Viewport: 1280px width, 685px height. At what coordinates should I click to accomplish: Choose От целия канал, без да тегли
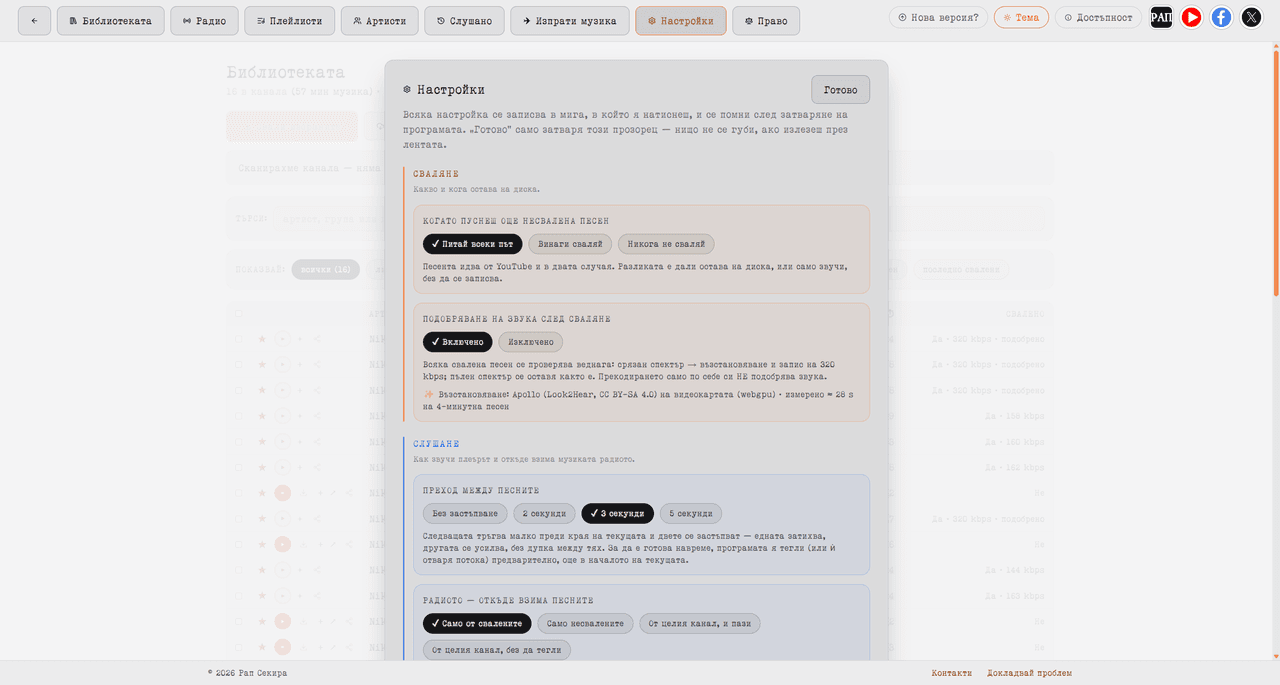click(497, 650)
